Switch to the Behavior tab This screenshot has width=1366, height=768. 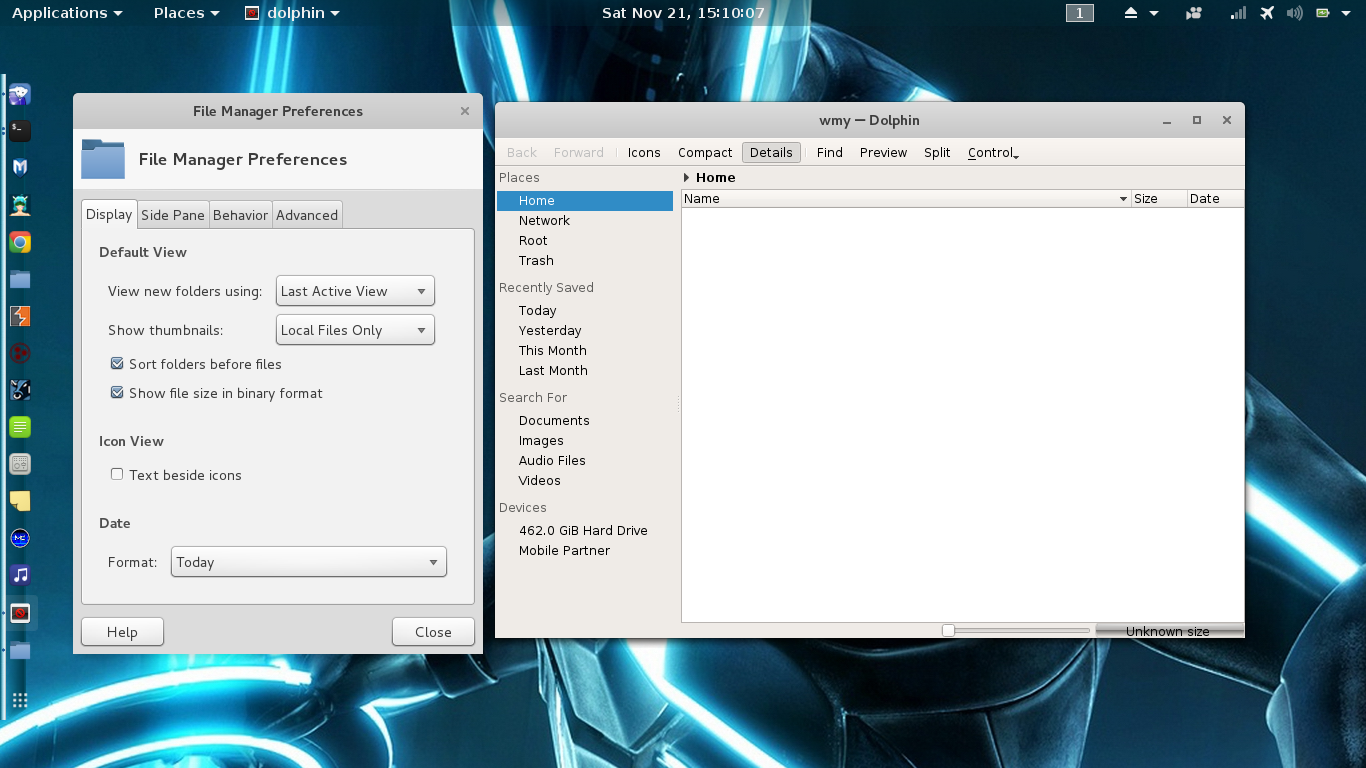pyautogui.click(x=240, y=215)
